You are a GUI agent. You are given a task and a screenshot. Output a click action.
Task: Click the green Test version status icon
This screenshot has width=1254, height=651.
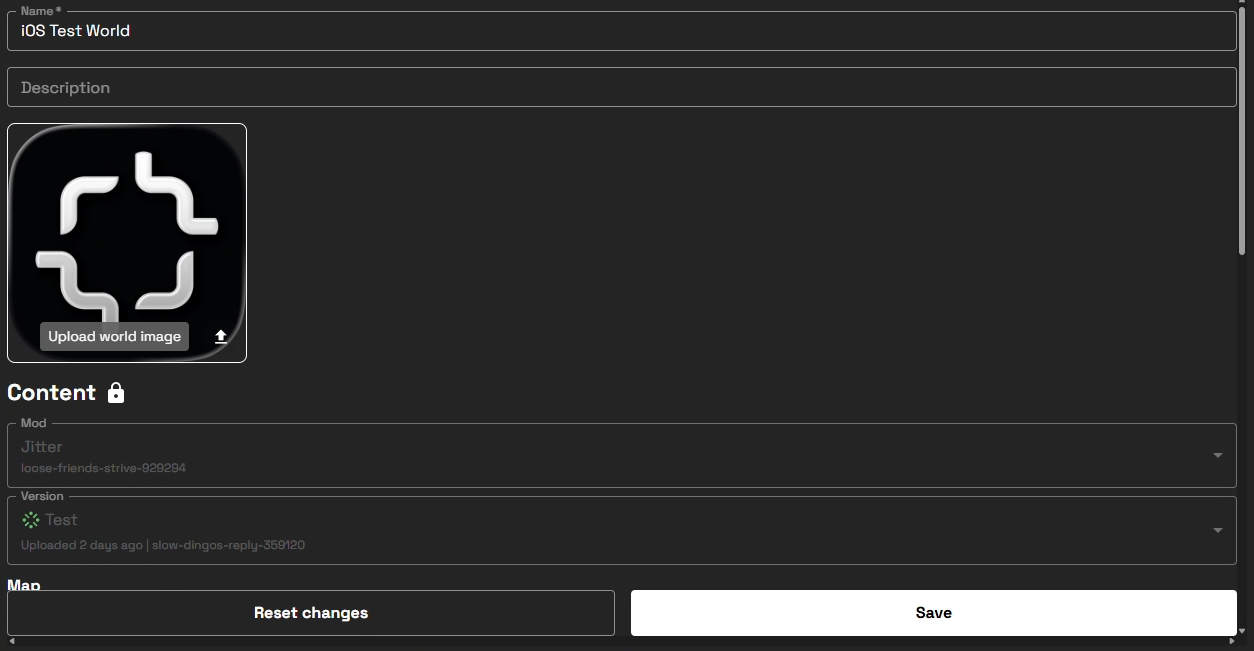pyautogui.click(x=31, y=520)
